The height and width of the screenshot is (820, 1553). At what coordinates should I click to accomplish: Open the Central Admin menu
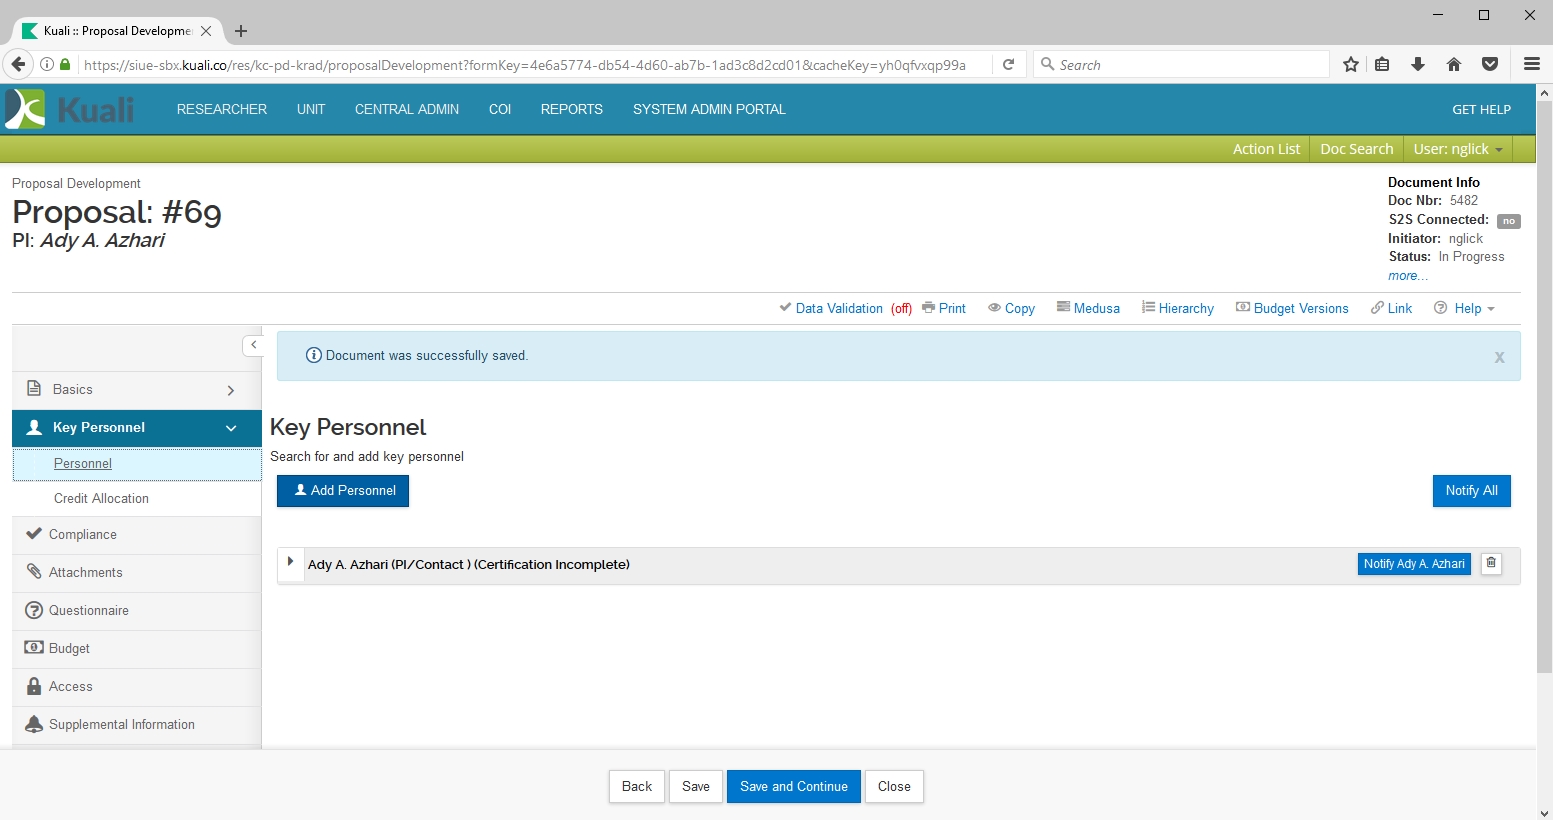(x=406, y=109)
